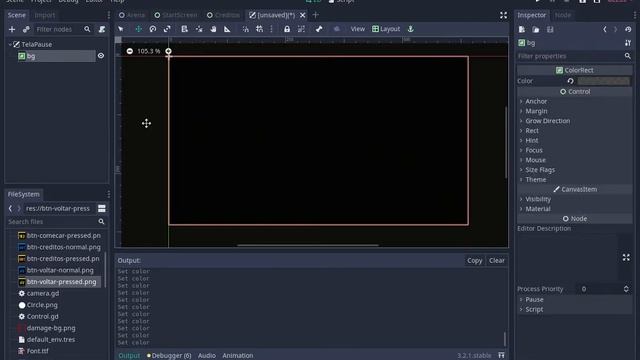Viewport: 640px width, 360px height.
Task: Toggle smart snapping in toolbar
Action: (245, 29)
